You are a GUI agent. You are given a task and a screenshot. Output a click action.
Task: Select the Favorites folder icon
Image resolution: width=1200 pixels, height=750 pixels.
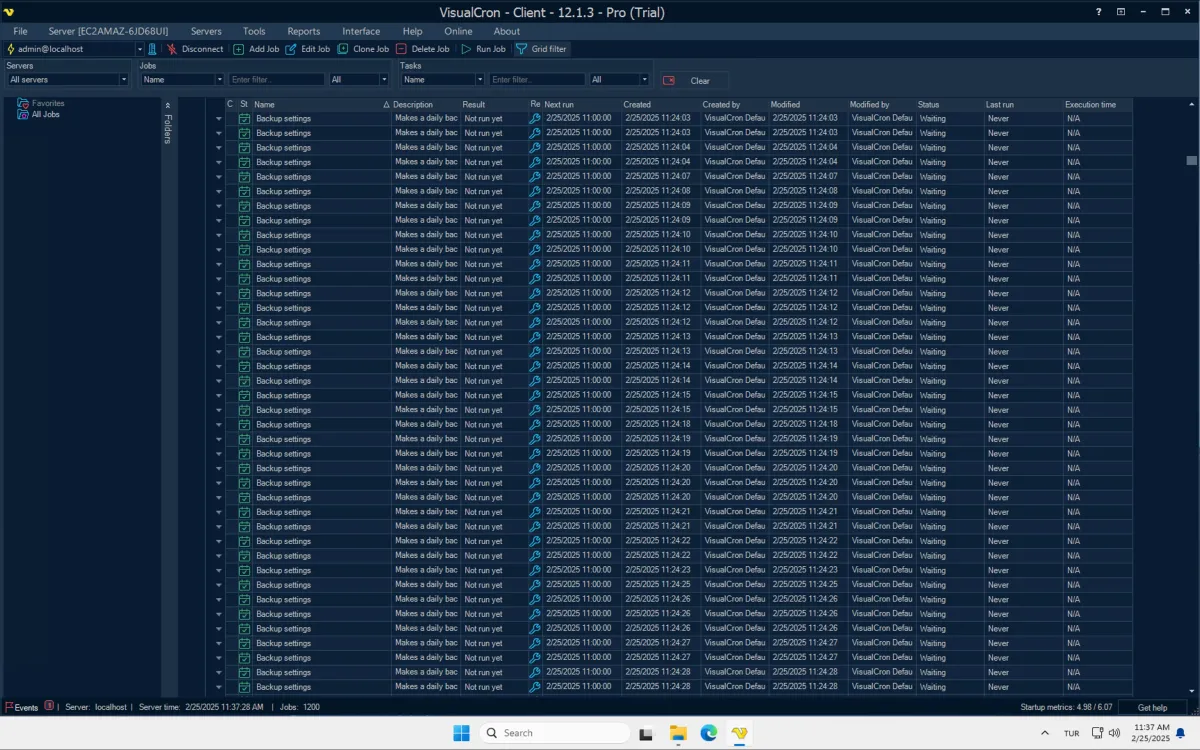(x=24, y=103)
